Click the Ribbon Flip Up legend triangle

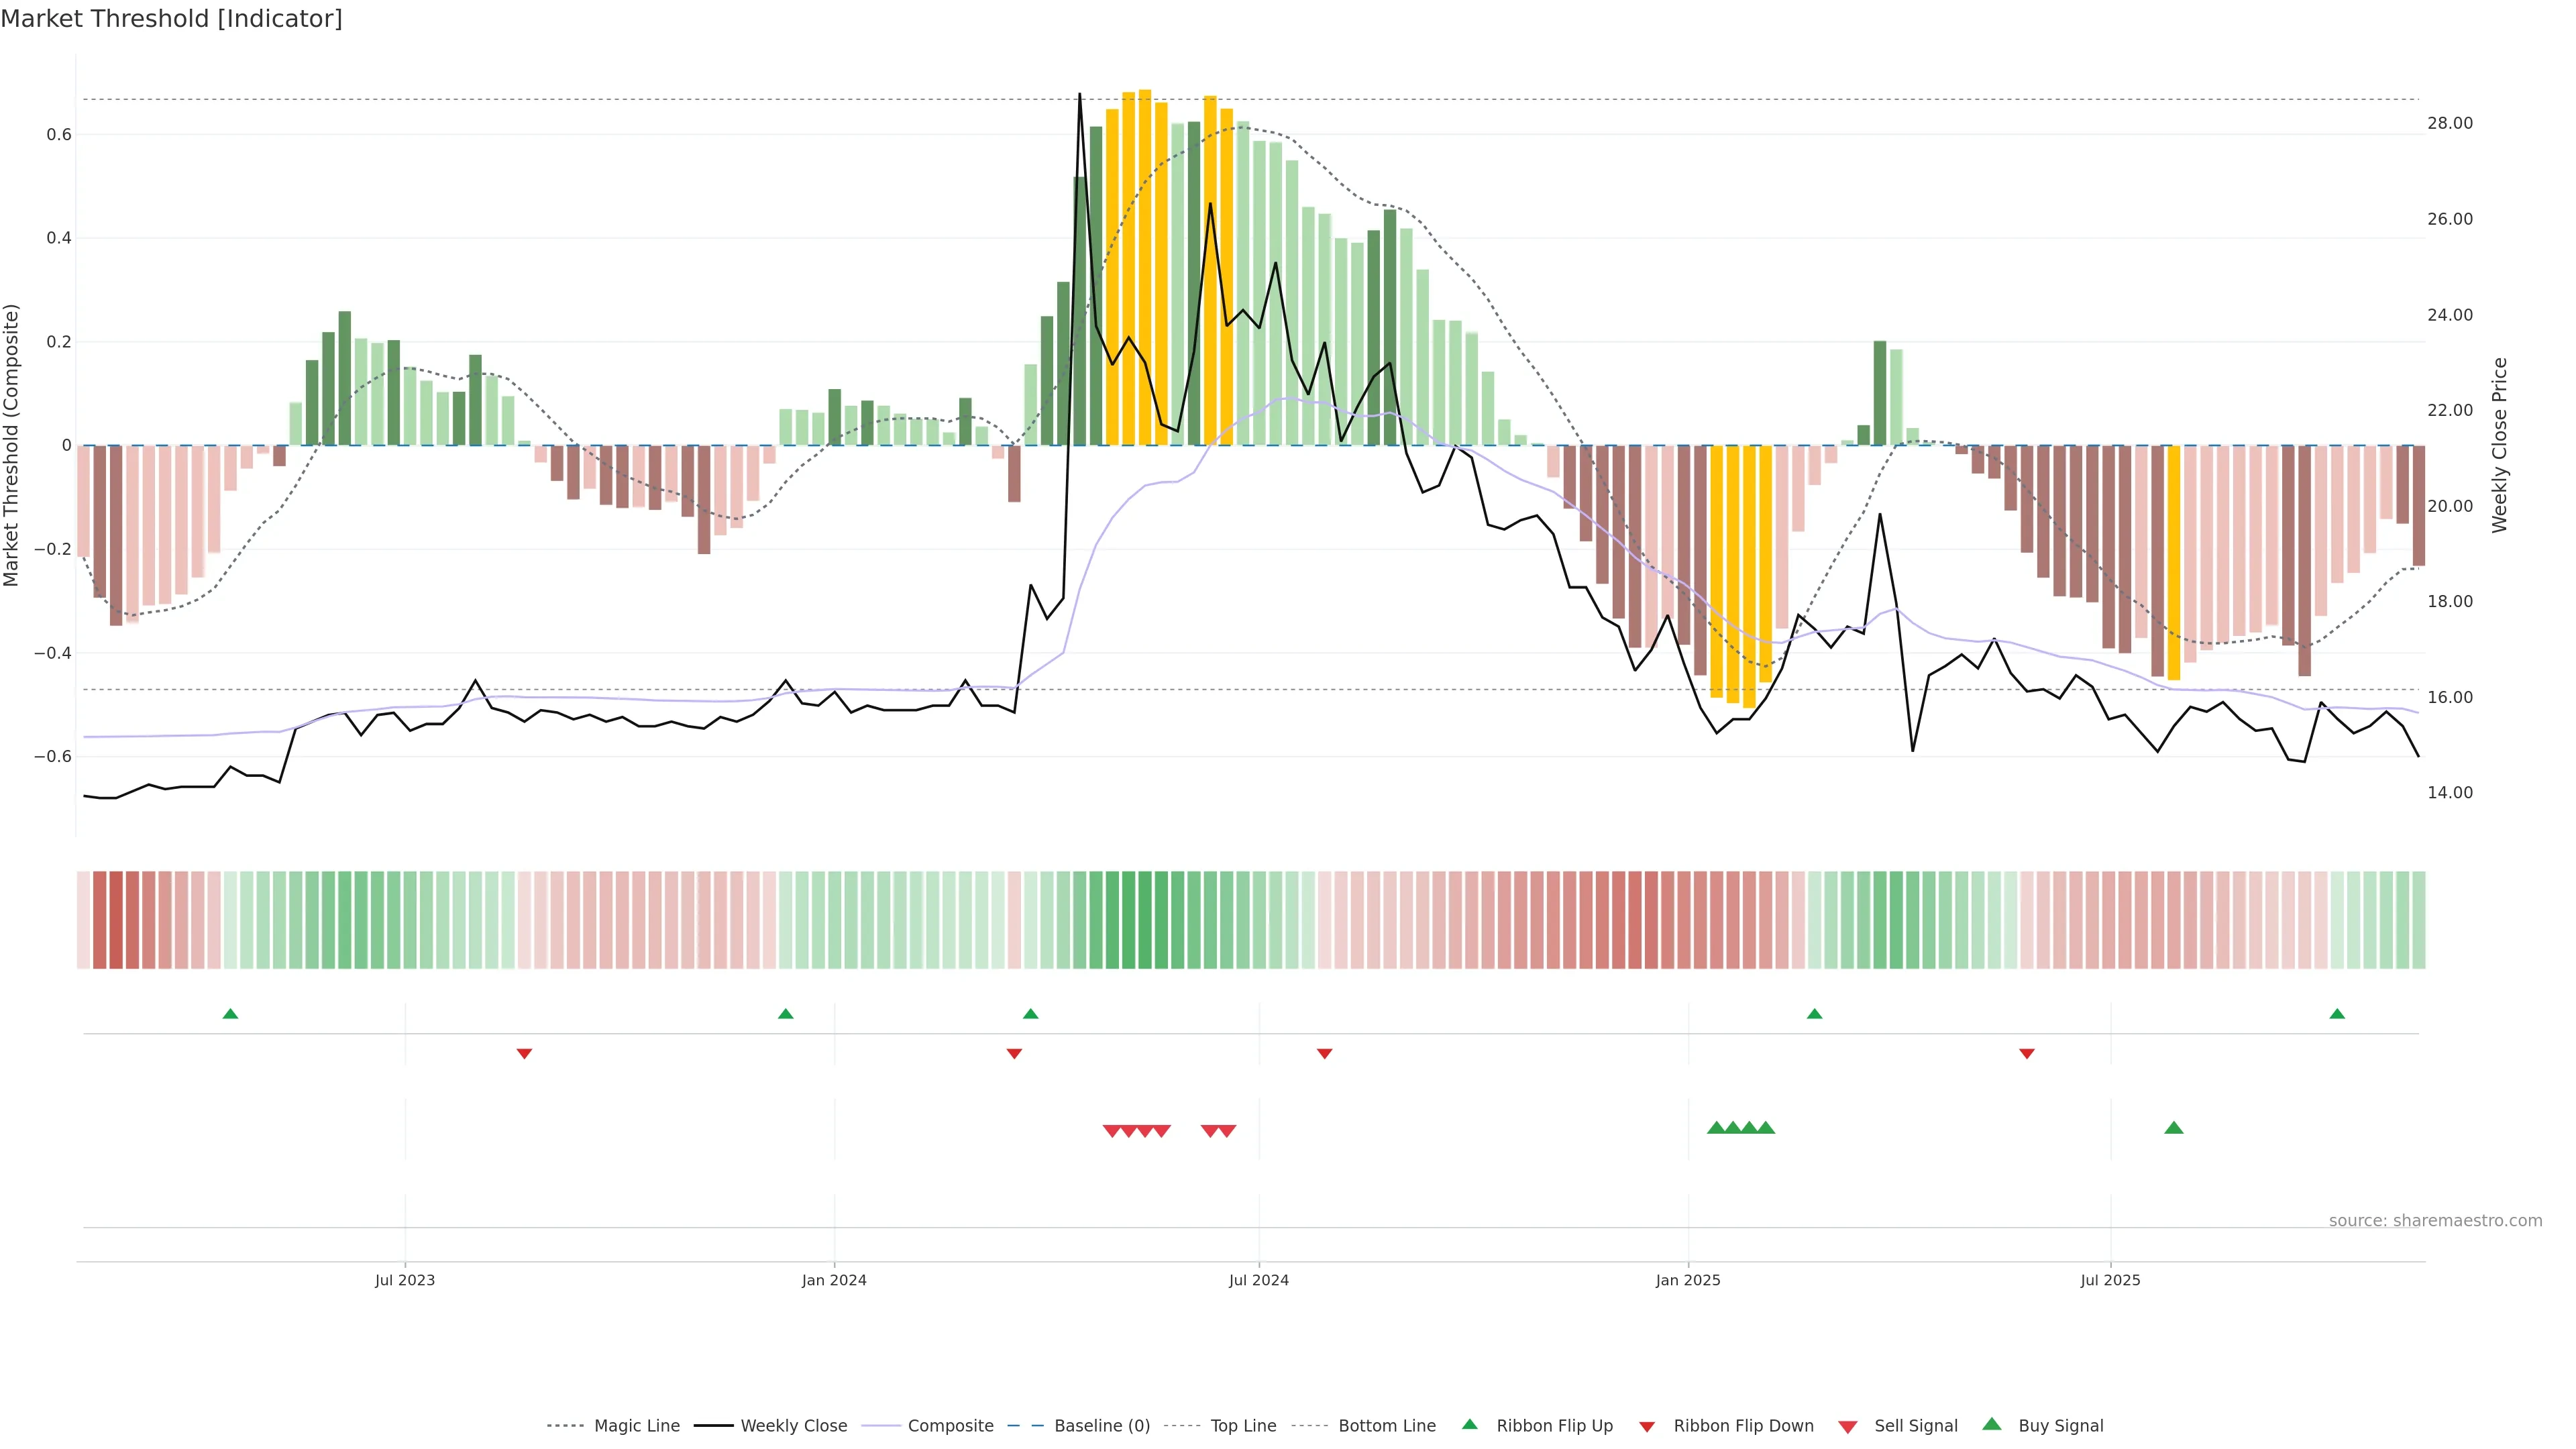pos(1470,1424)
